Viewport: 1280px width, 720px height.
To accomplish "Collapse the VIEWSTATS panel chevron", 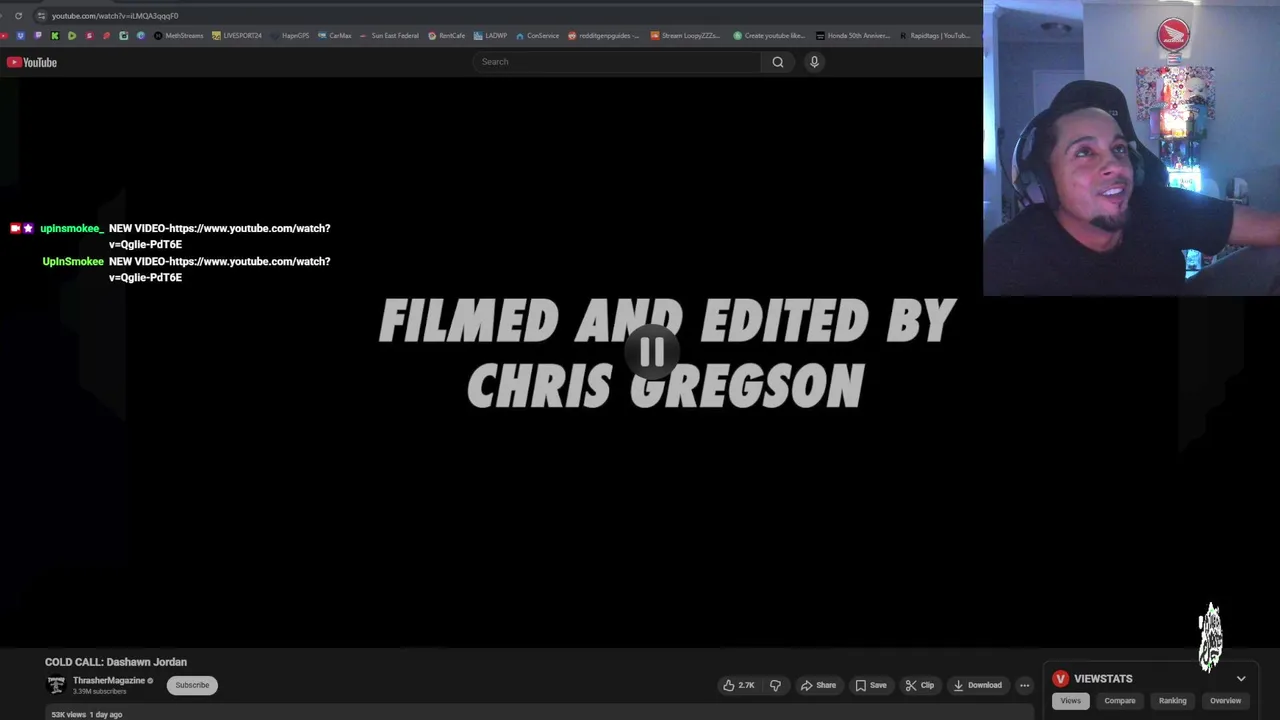I will point(1241,678).
